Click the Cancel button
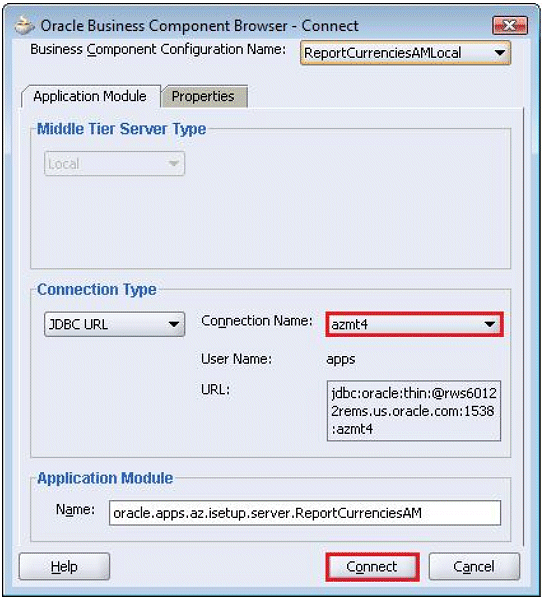The height and width of the screenshot is (601, 544). [474, 567]
